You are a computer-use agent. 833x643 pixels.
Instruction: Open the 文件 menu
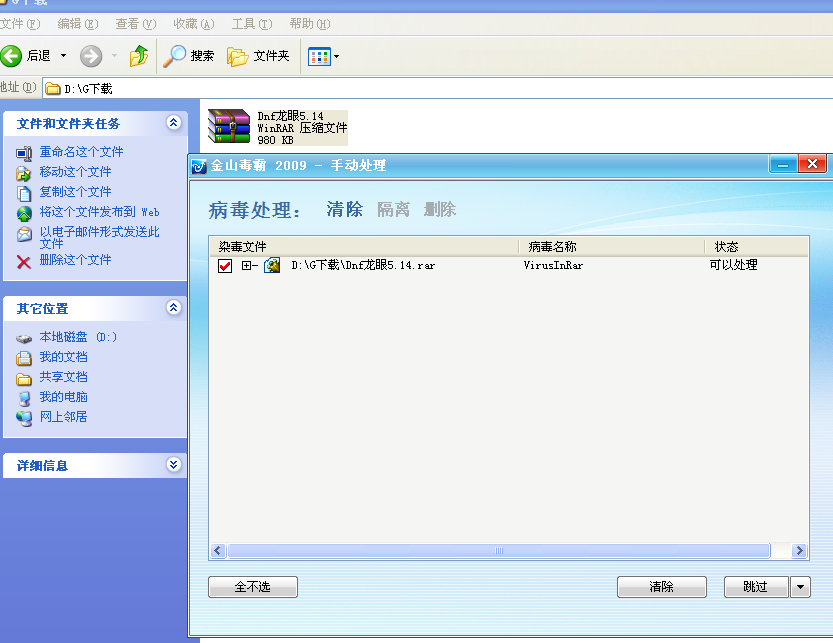20,24
